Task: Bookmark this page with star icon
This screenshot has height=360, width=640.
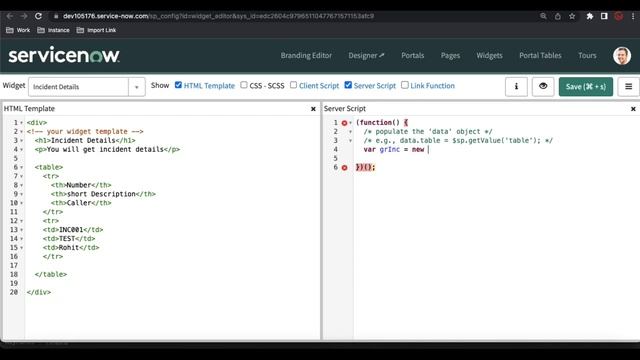Action: pyautogui.click(x=572, y=16)
